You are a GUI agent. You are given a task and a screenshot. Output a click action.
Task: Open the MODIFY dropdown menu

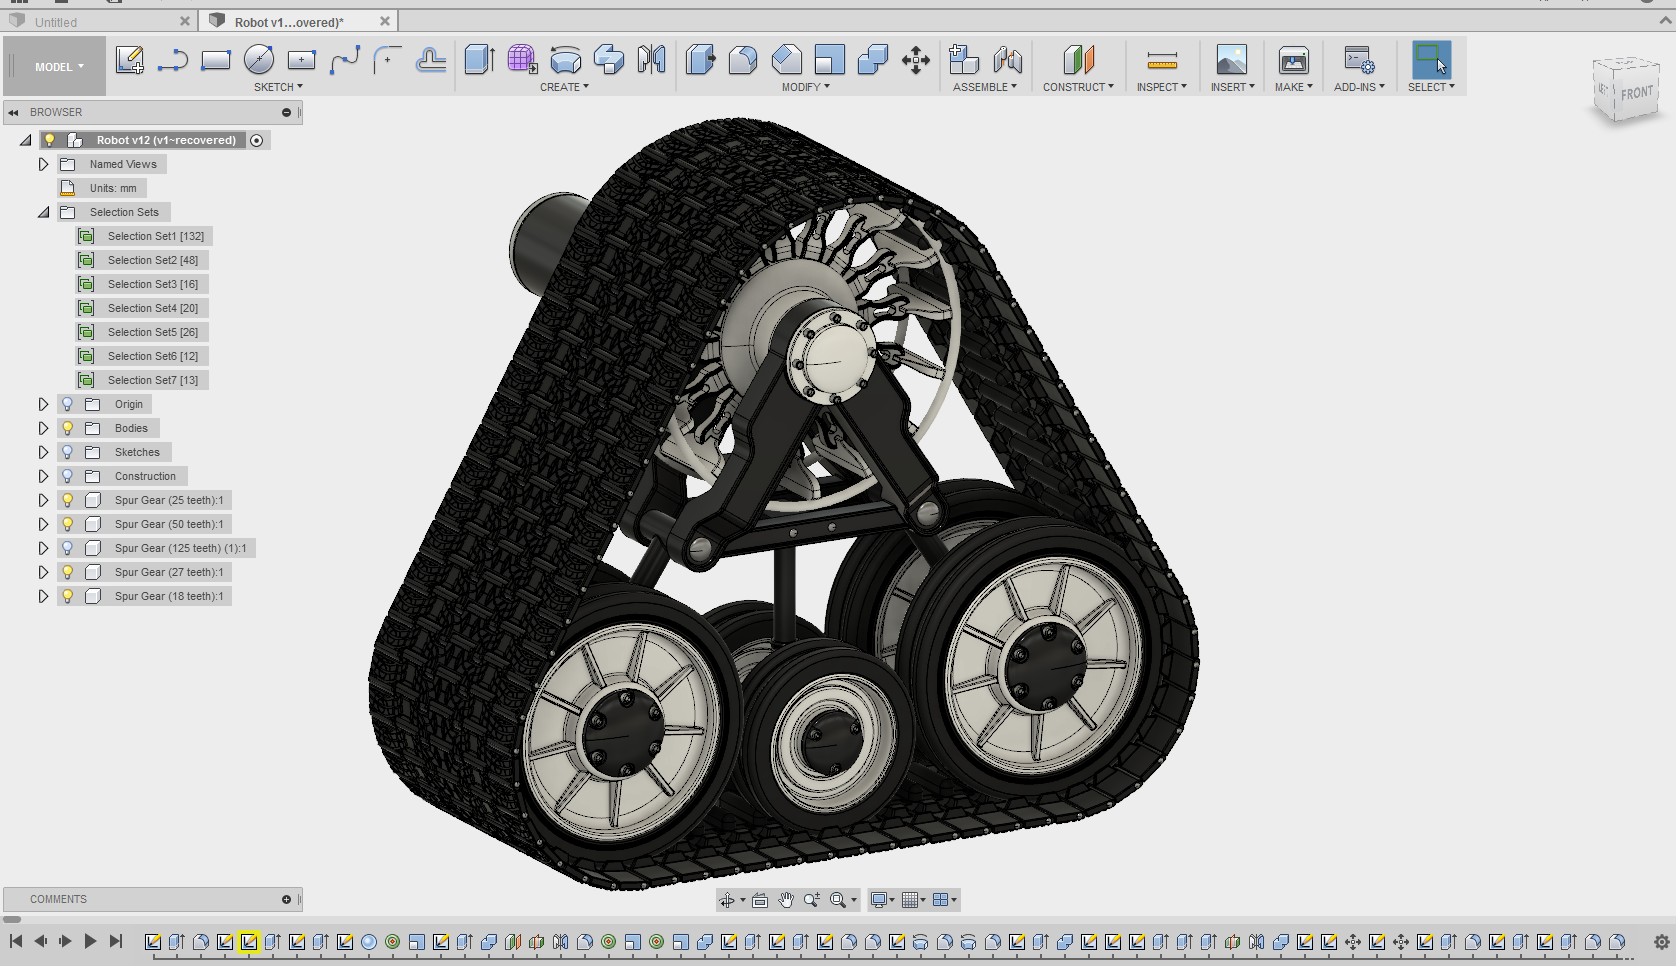click(805, 87)
